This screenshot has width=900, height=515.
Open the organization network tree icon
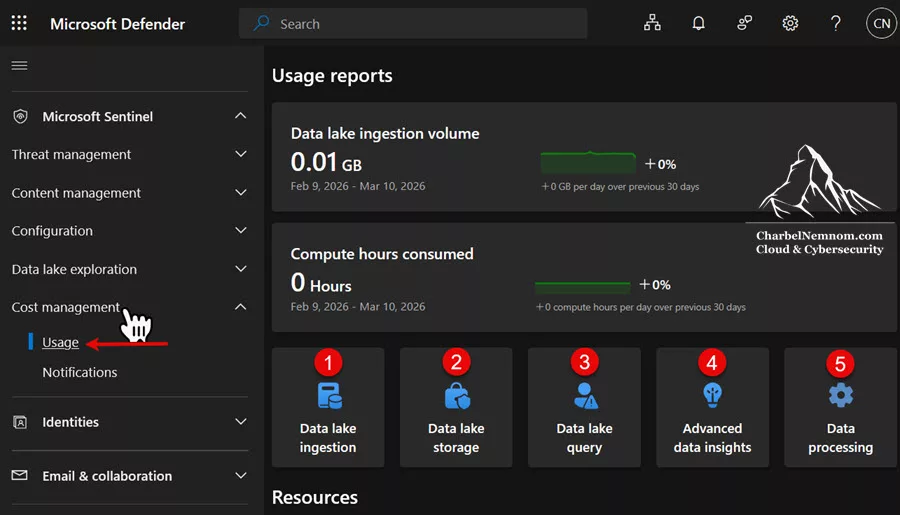[x=652, y=23]
